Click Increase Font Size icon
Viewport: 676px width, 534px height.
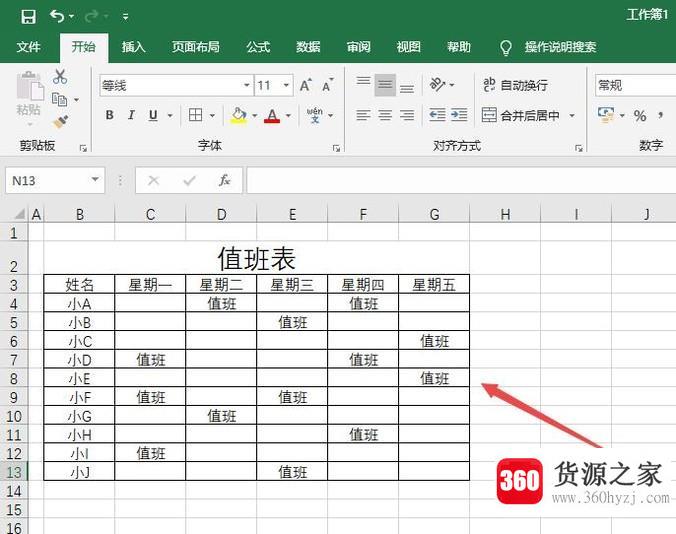tap(306, 85)
